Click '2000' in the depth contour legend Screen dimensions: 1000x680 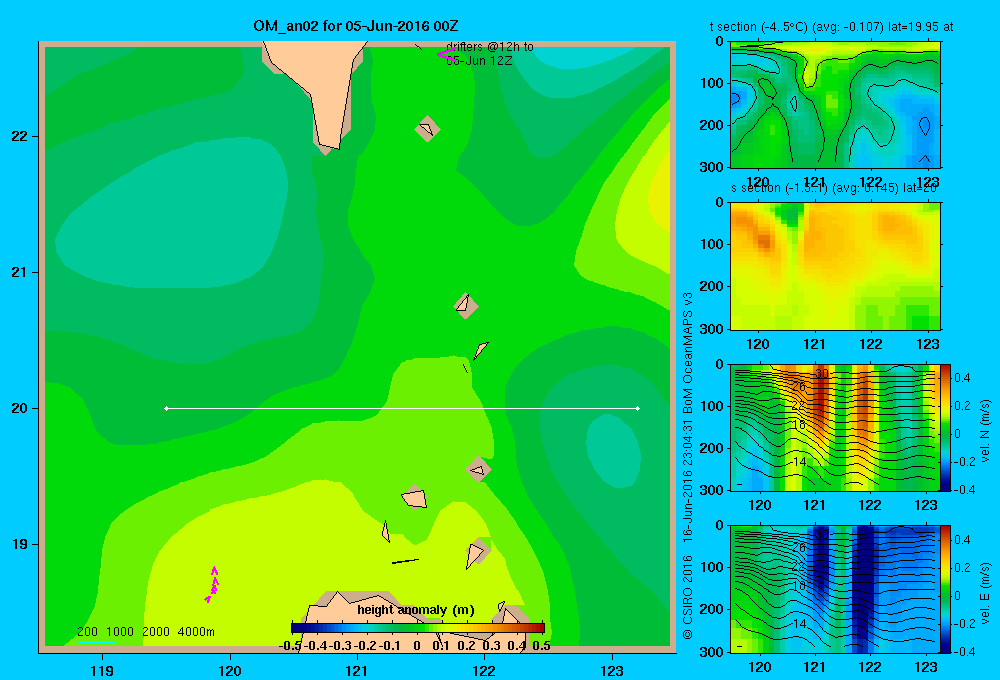[x=156, y=632]
